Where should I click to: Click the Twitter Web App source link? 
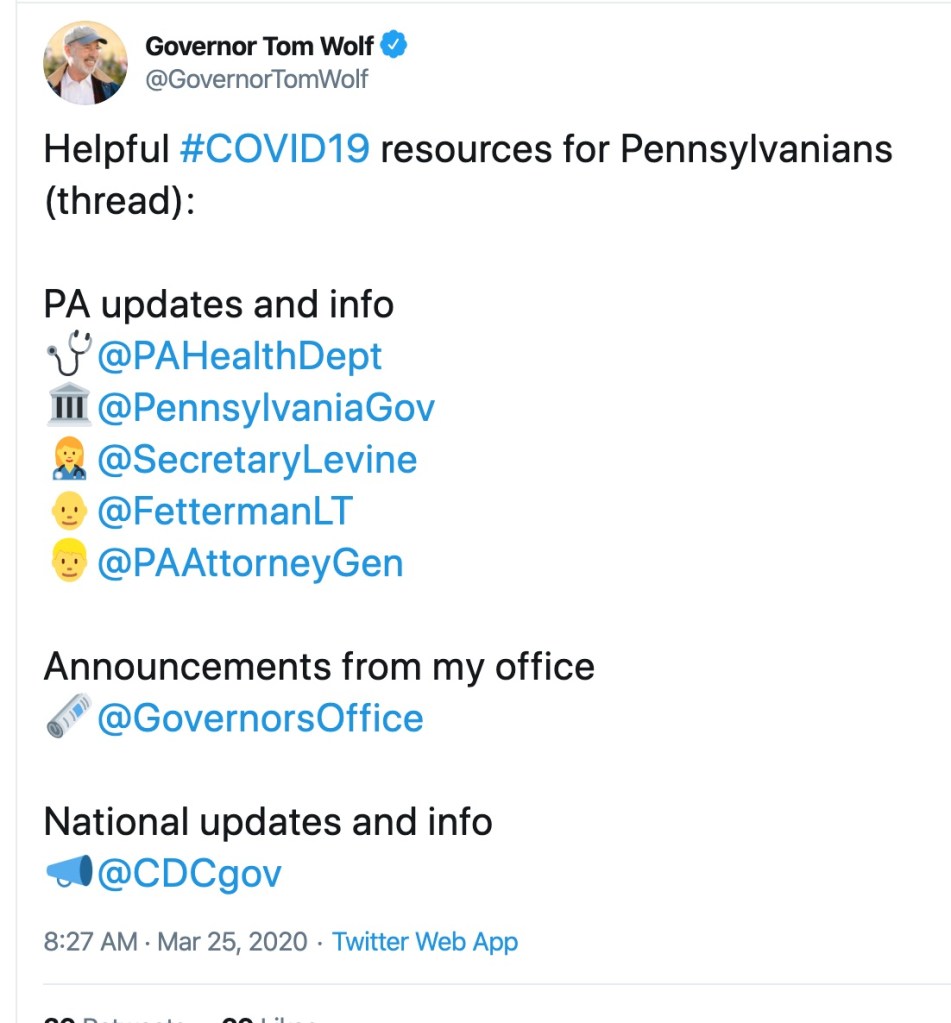click(x=425, y=942)
